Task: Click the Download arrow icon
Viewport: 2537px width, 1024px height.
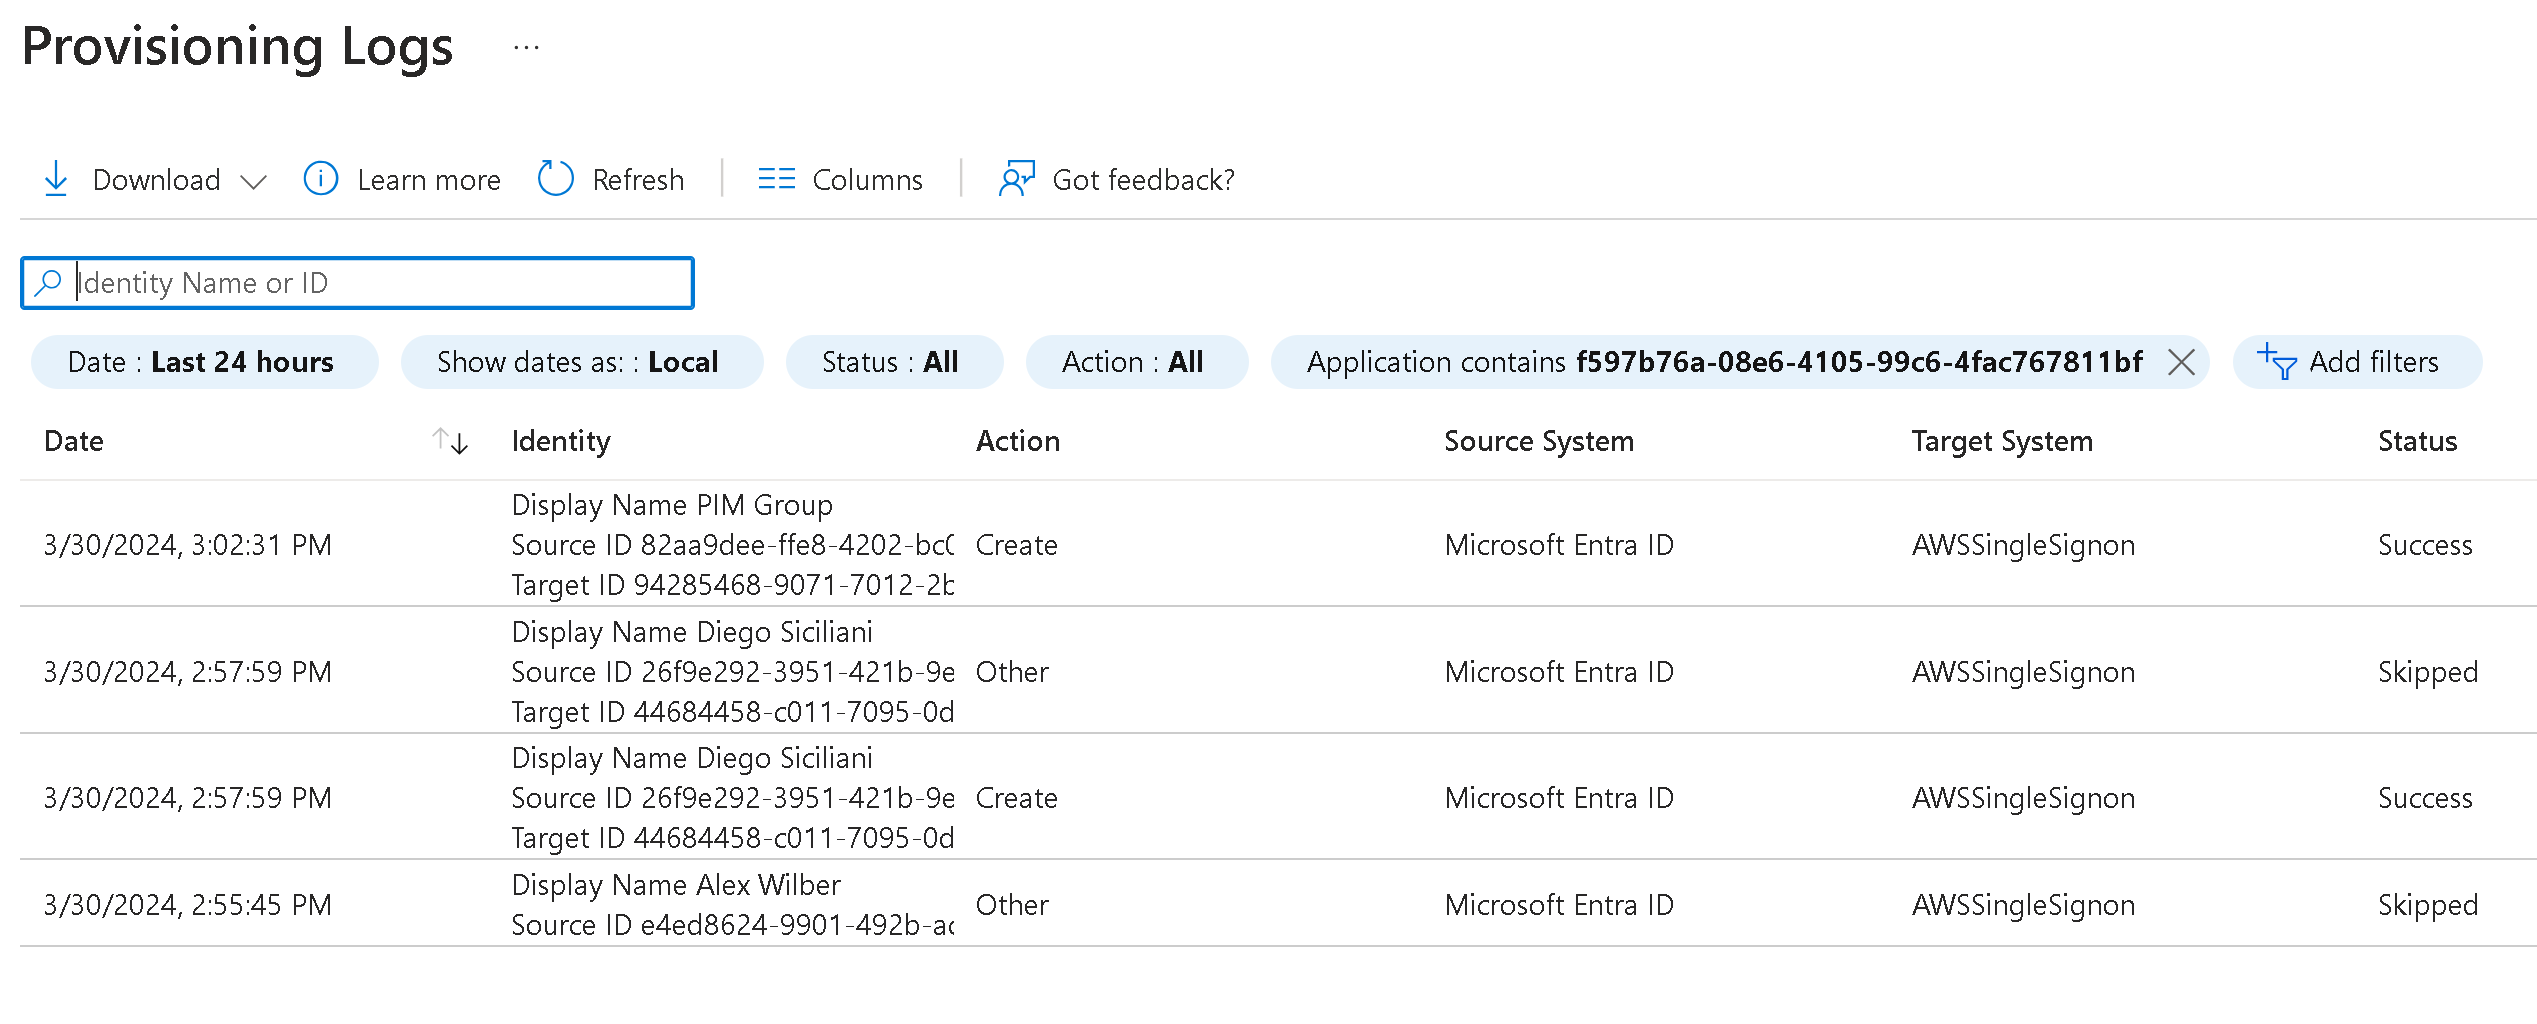Action: 56,179
